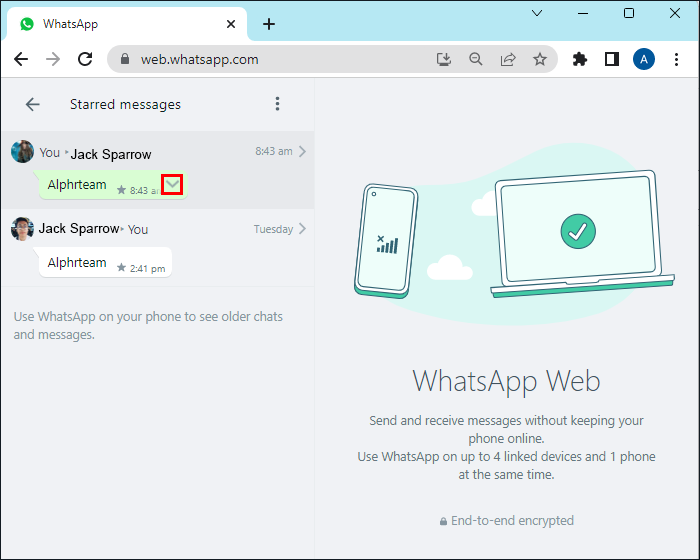Click the share page icon
This screenshot has width=700, height=560.
coord(508,59)
